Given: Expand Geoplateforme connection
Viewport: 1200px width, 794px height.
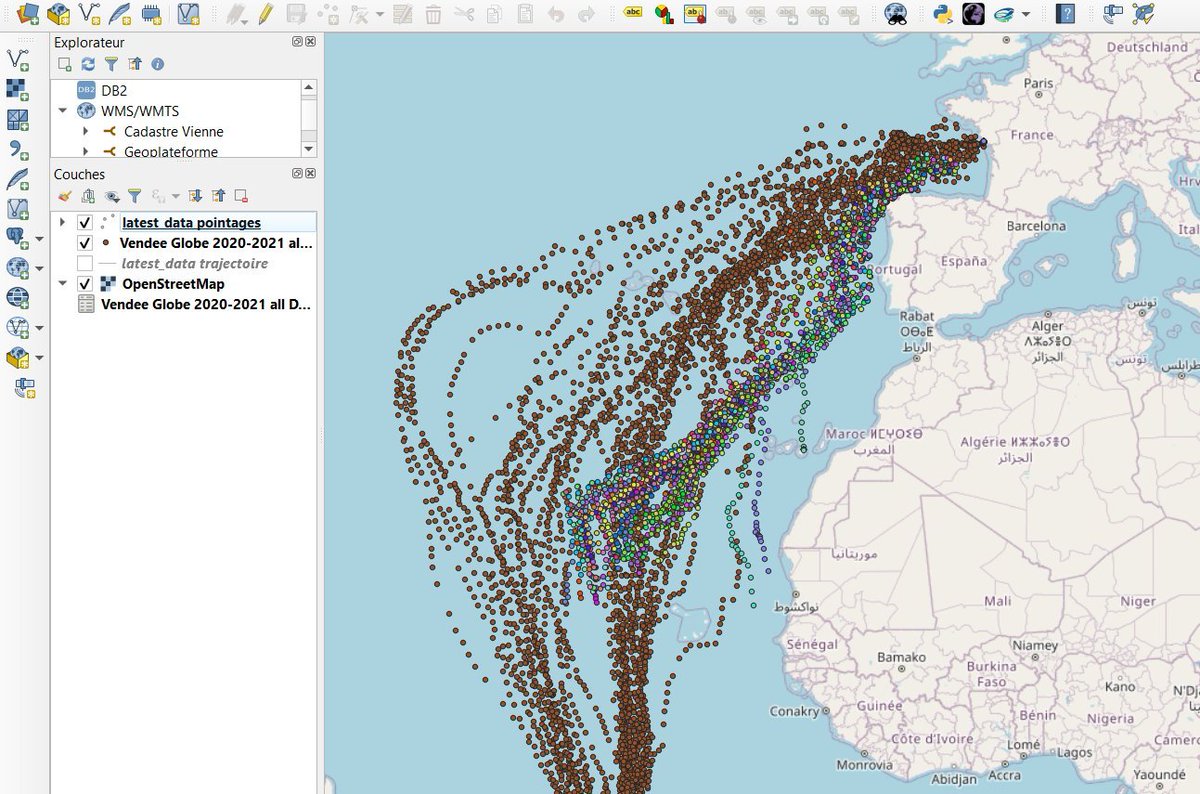Looking at the screenshot, I should (x=87, y=152).
